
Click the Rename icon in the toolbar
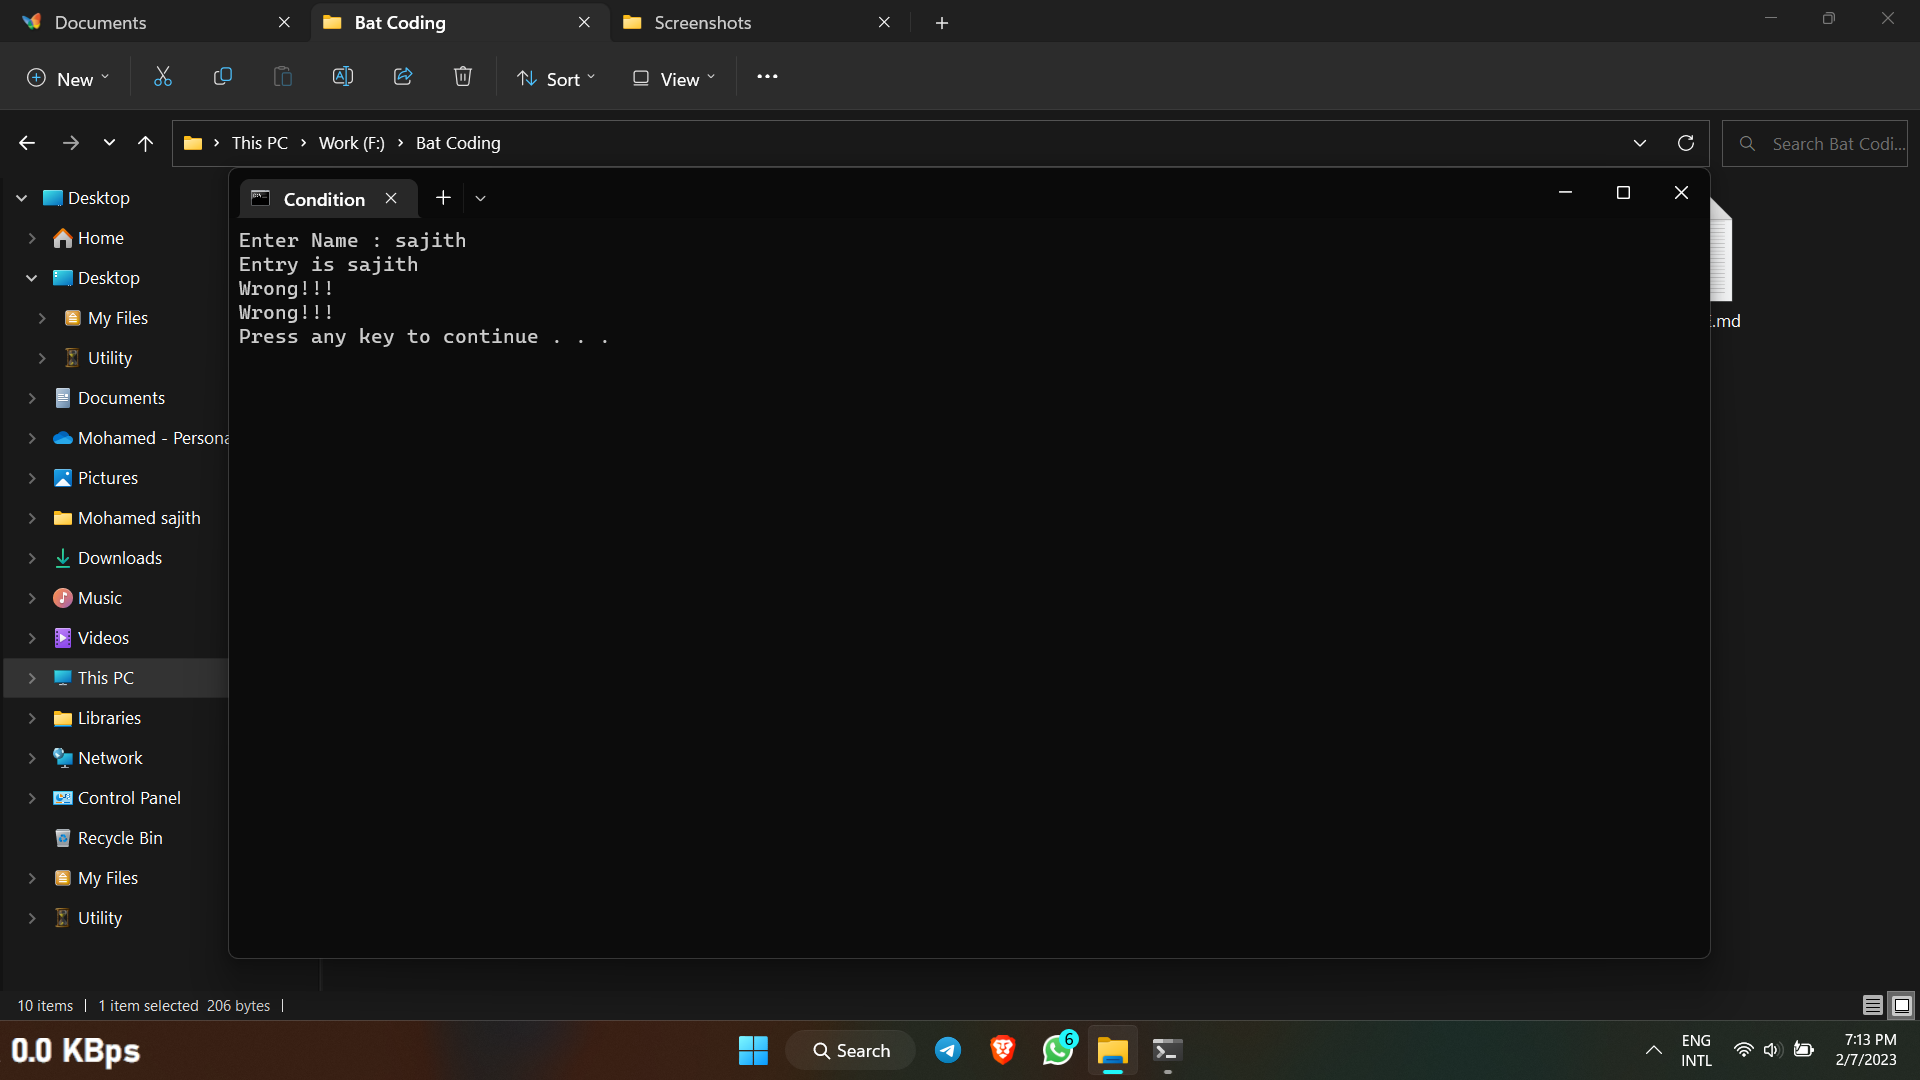[x=342, y=76]
